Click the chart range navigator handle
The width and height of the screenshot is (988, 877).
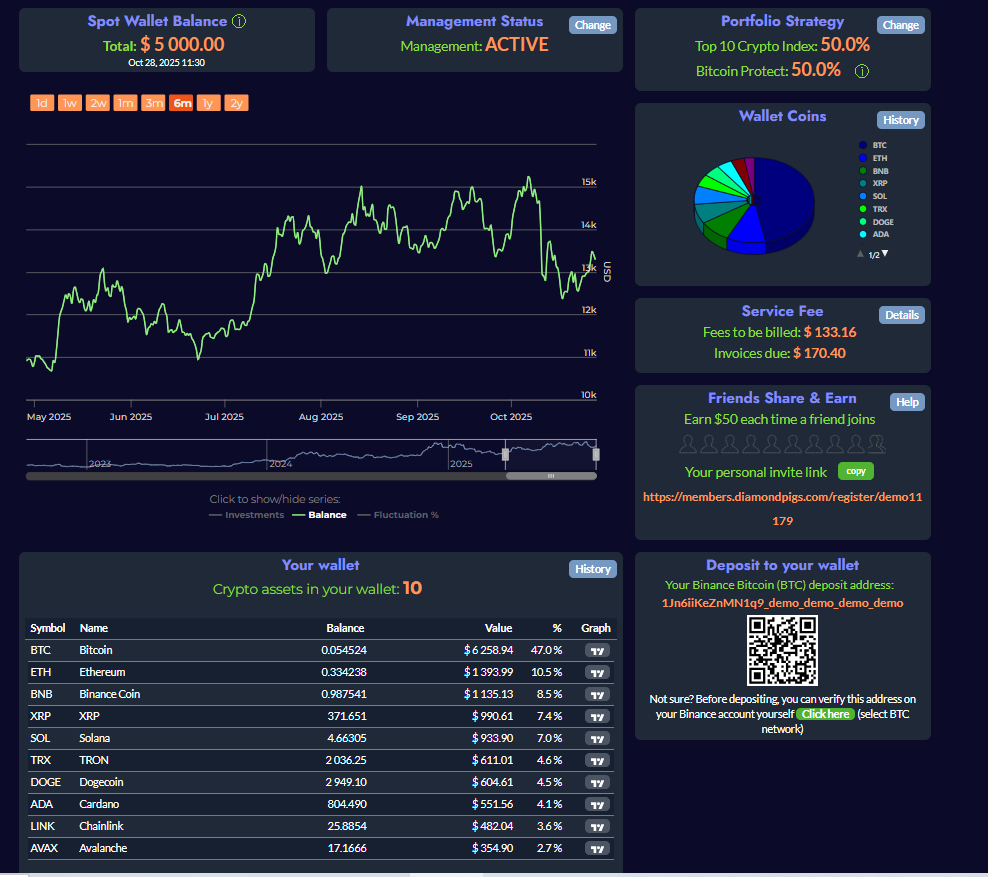point(505,454)
